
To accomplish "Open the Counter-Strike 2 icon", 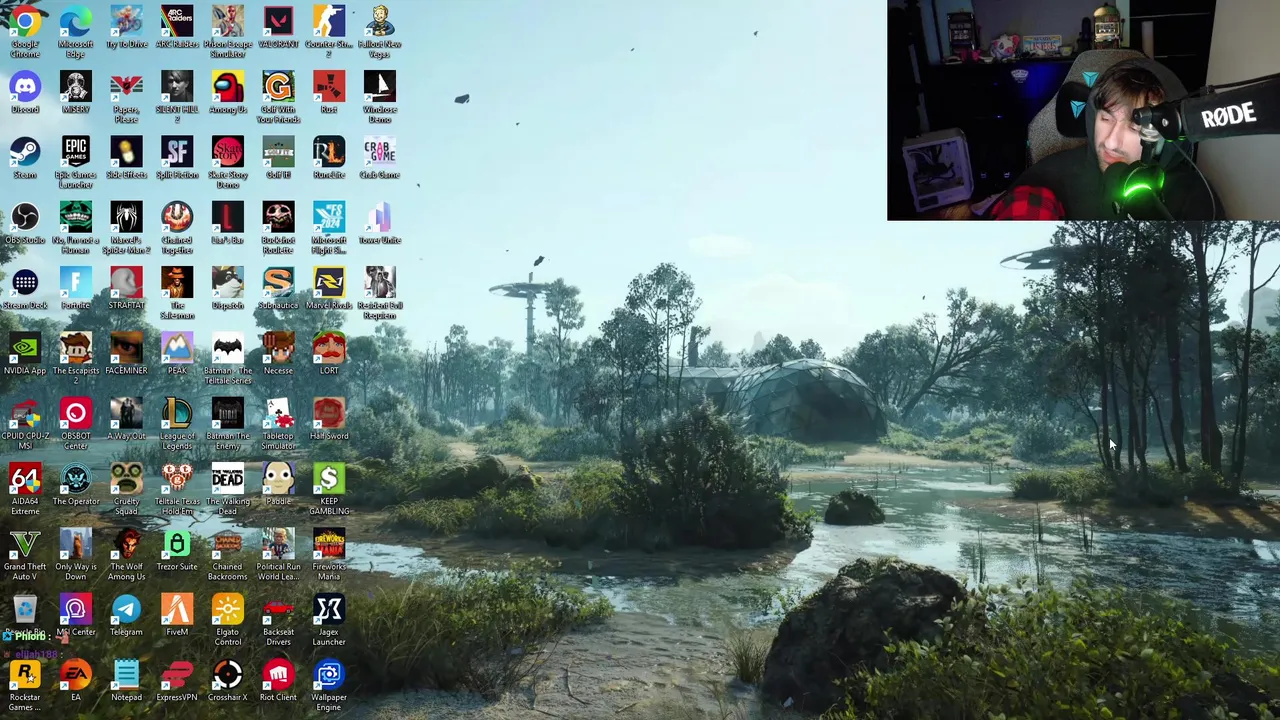I will click(329, 30).
